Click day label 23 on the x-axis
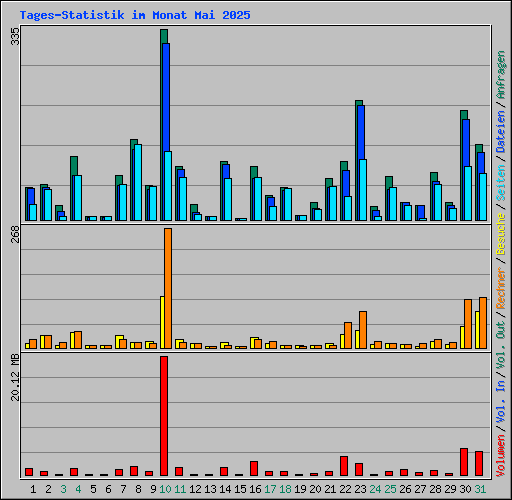 point(360,489)
